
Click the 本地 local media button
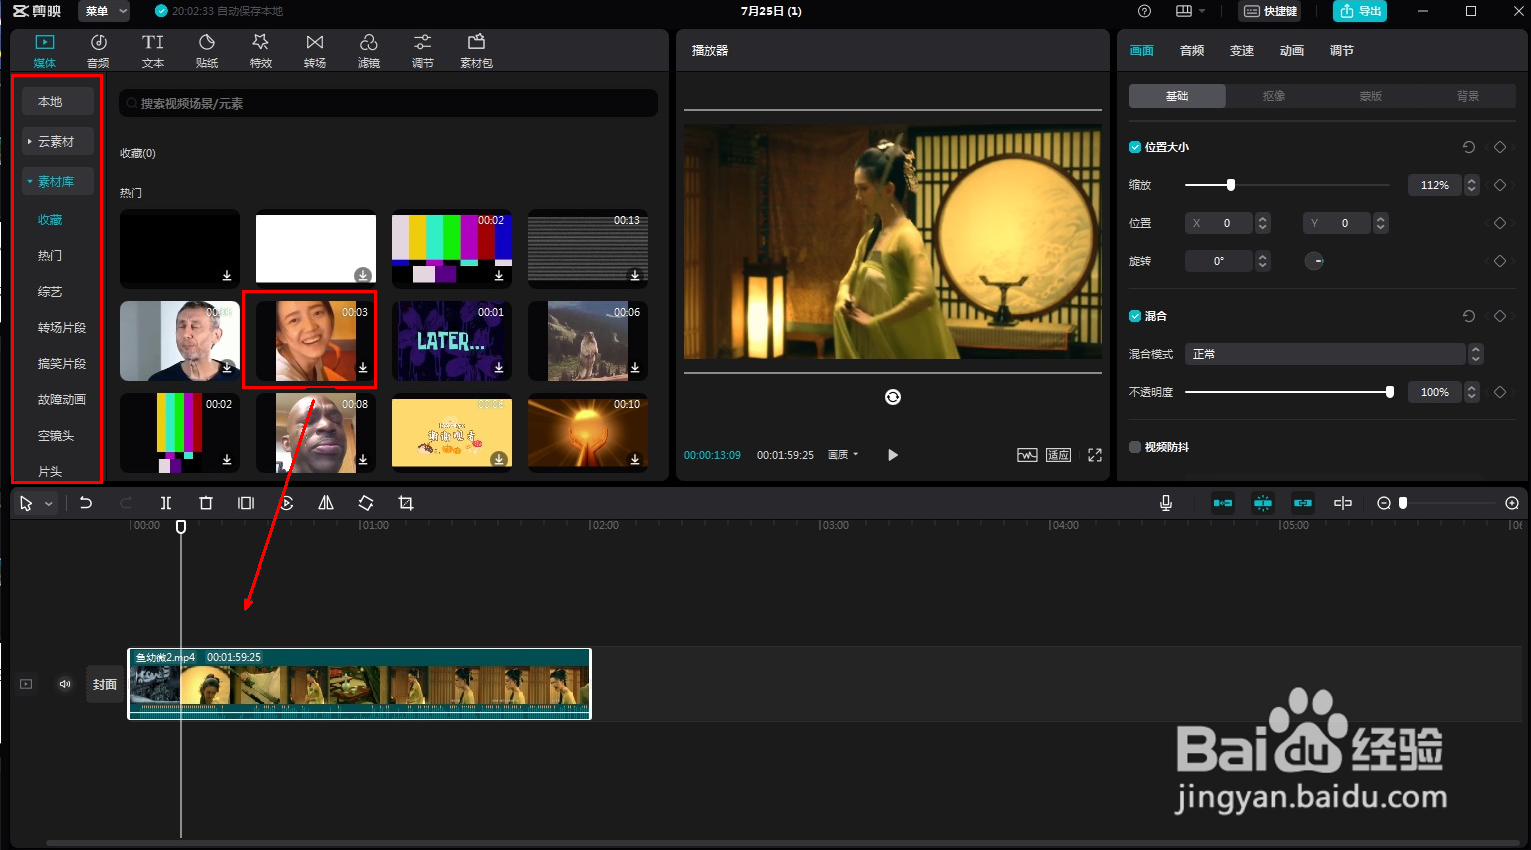click(x=58, y=101)
